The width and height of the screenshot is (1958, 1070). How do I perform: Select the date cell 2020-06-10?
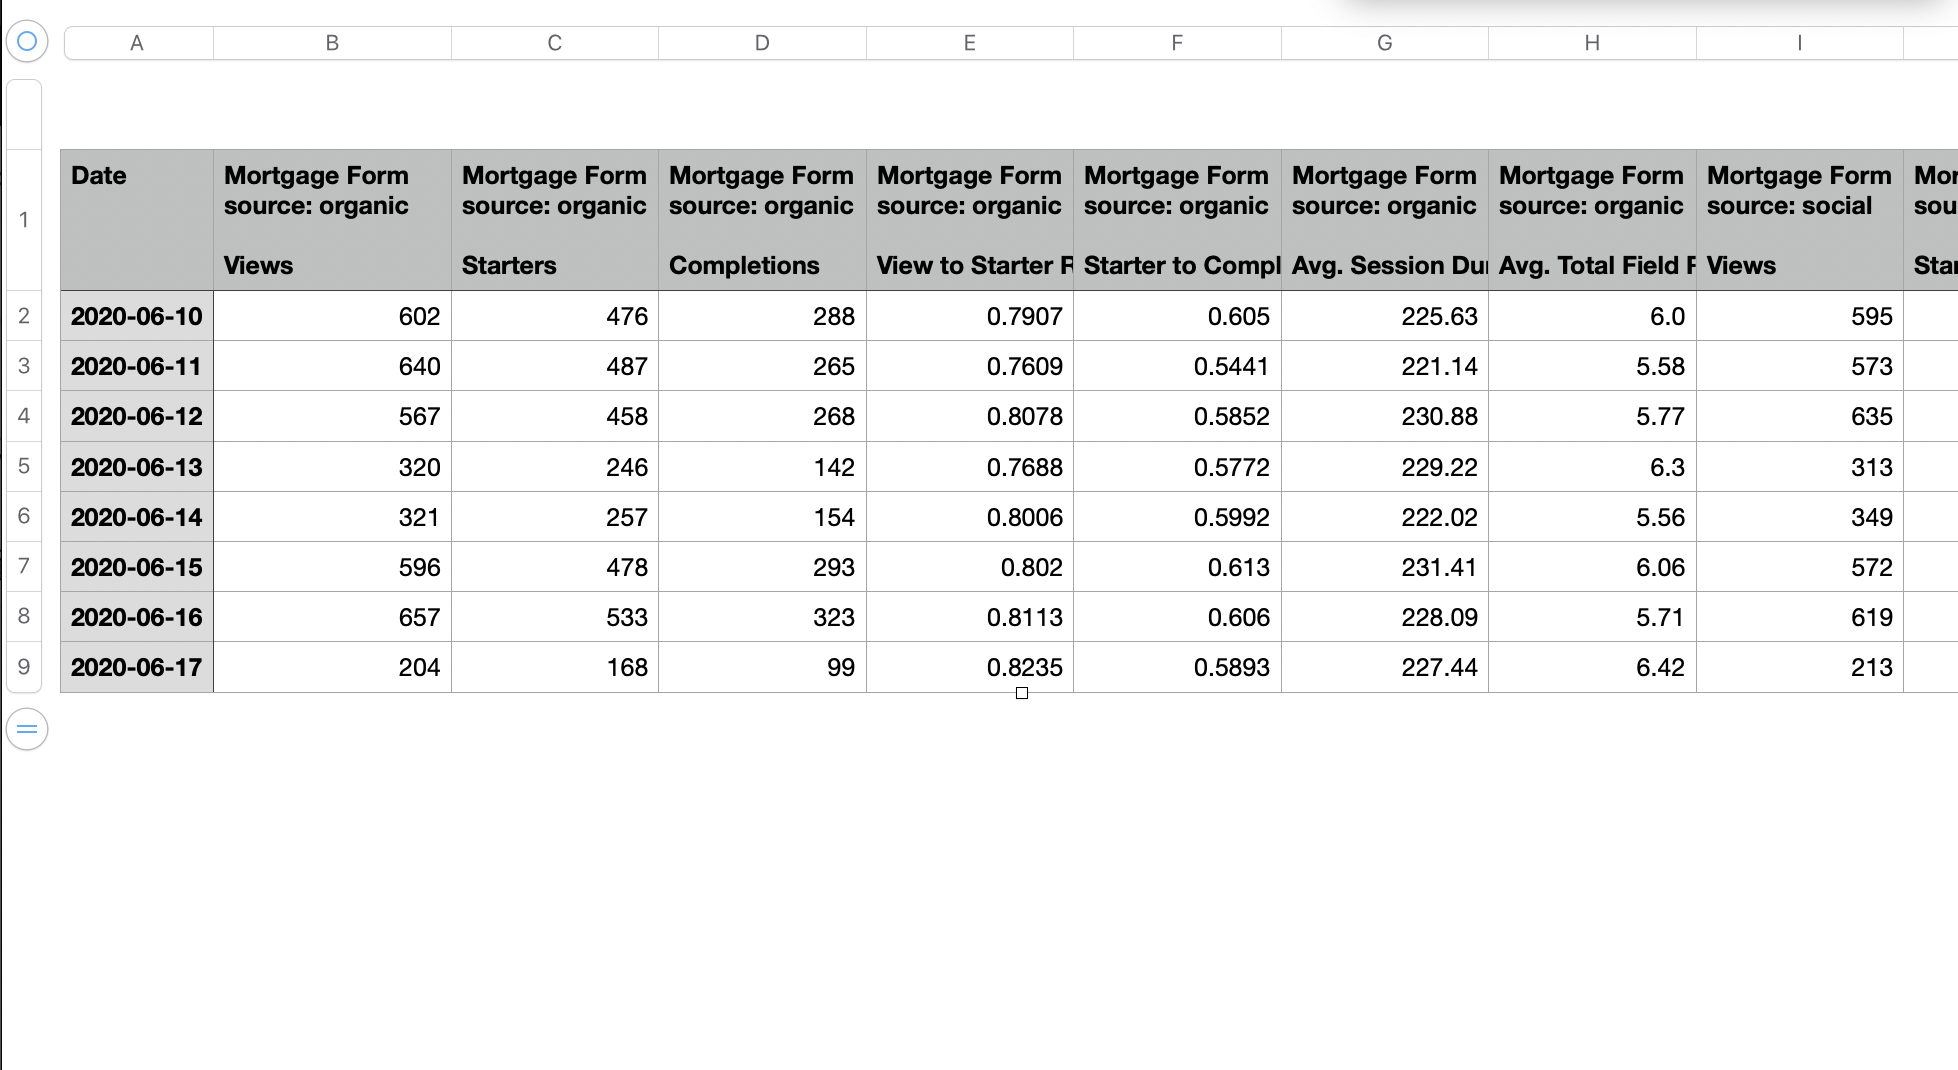click(137, 316)
